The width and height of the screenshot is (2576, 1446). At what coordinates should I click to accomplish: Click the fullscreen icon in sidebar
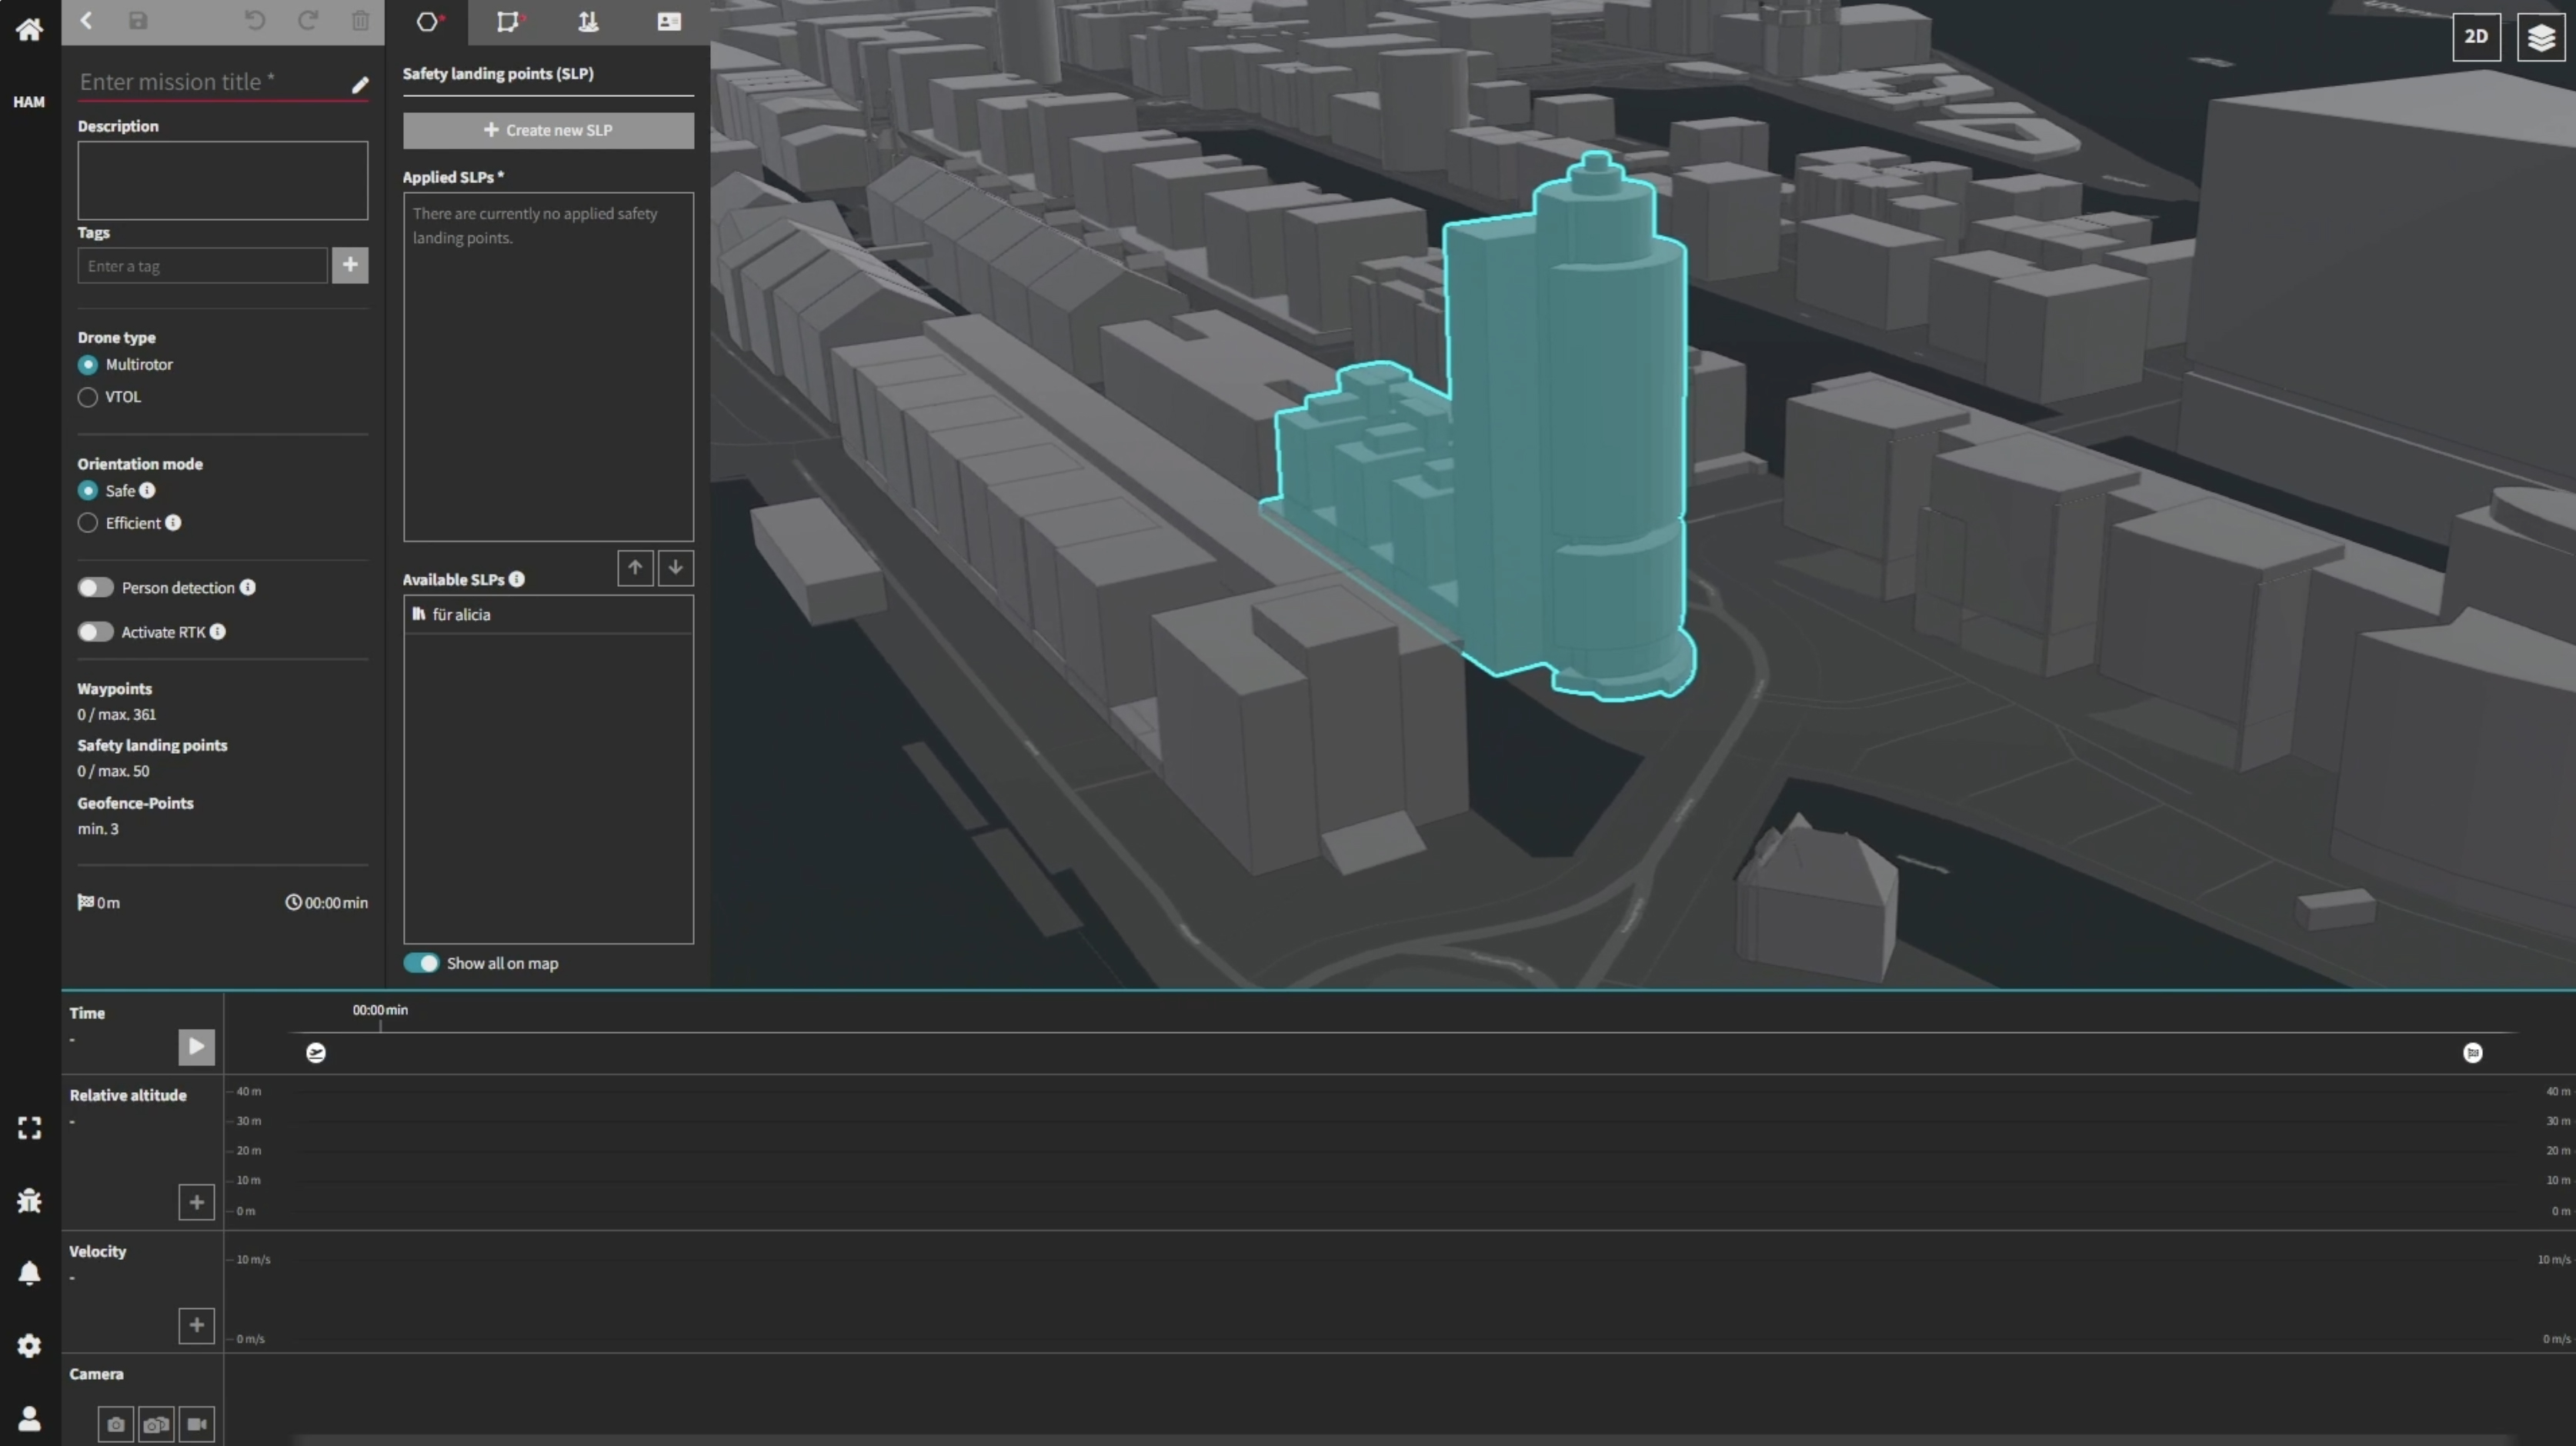(29, 1128)
